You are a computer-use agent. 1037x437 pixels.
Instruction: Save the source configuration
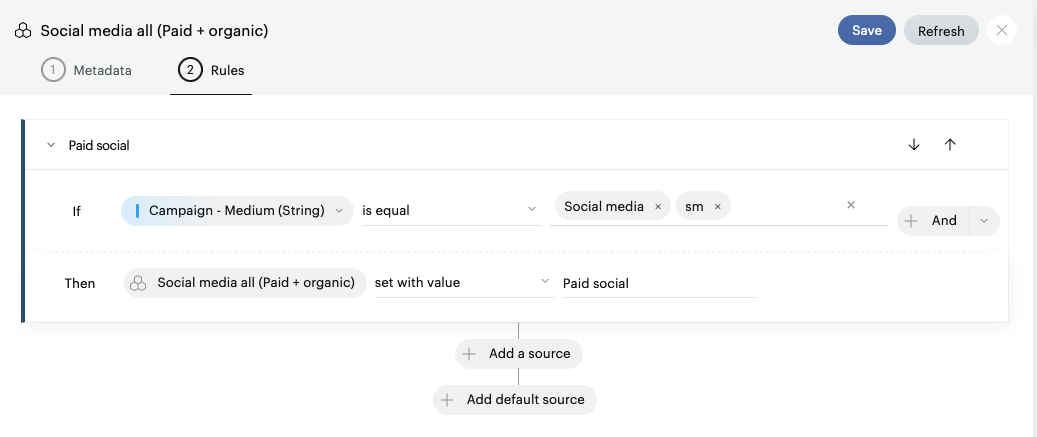(866, 30)
